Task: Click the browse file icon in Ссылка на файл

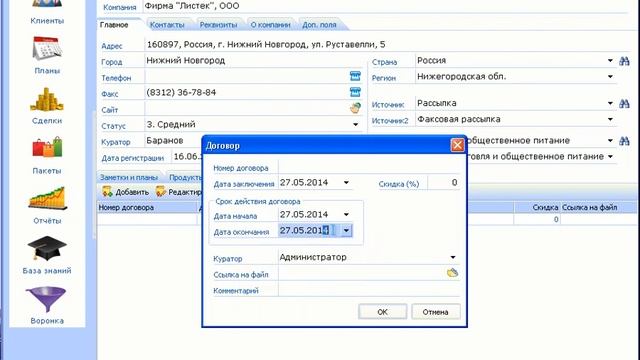Action: point(452,273)
